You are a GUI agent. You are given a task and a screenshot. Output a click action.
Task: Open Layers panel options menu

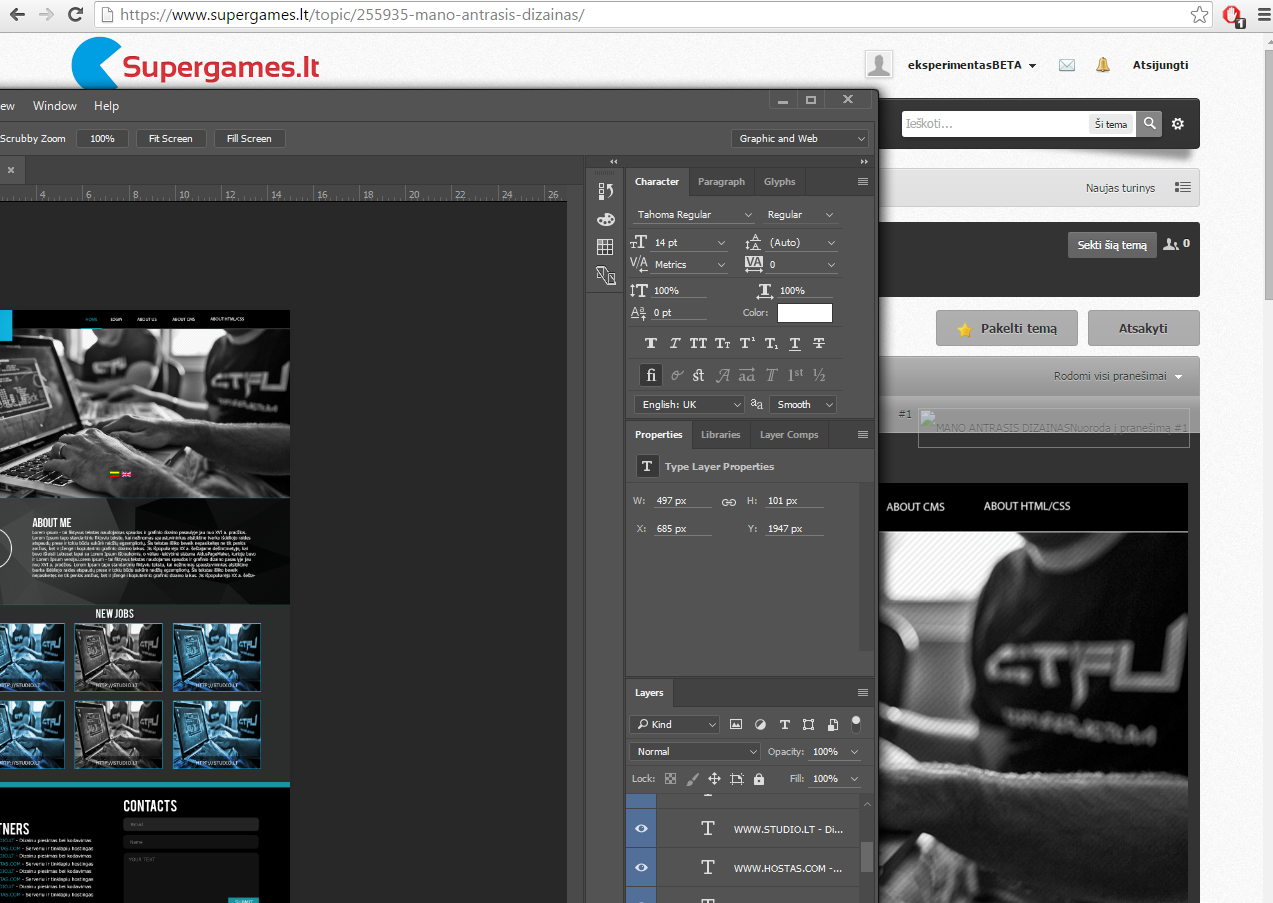pos(863,692)
